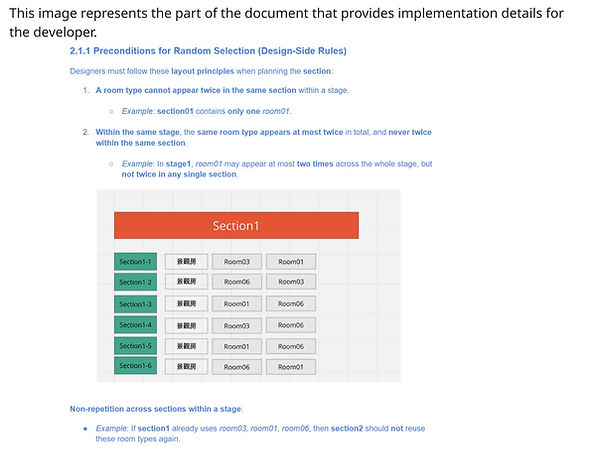Click the Chinese-labeled box beside Section1-6

pyautogui.click(x=186, y=366)
